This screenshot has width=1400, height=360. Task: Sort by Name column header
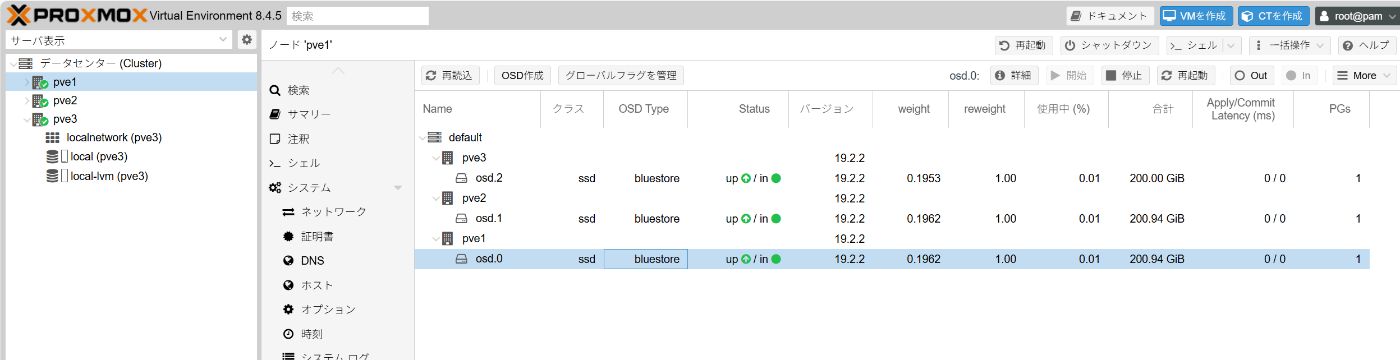click(478, 109)
